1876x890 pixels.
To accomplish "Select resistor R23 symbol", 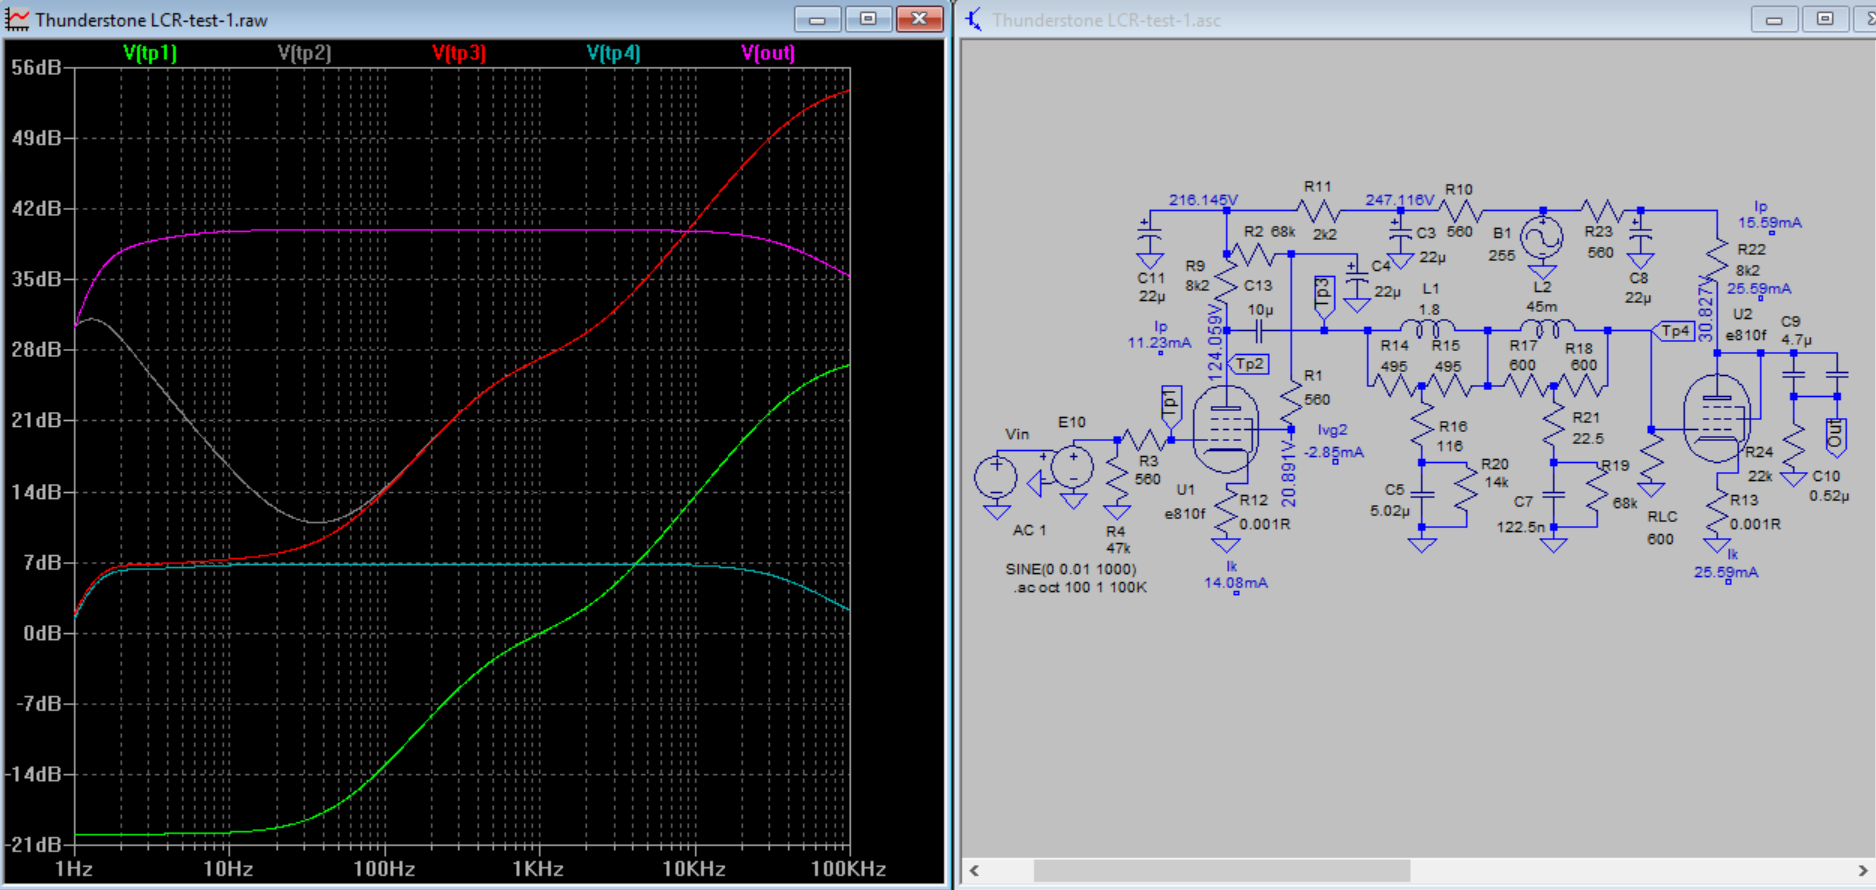I will click(1603, 211).
